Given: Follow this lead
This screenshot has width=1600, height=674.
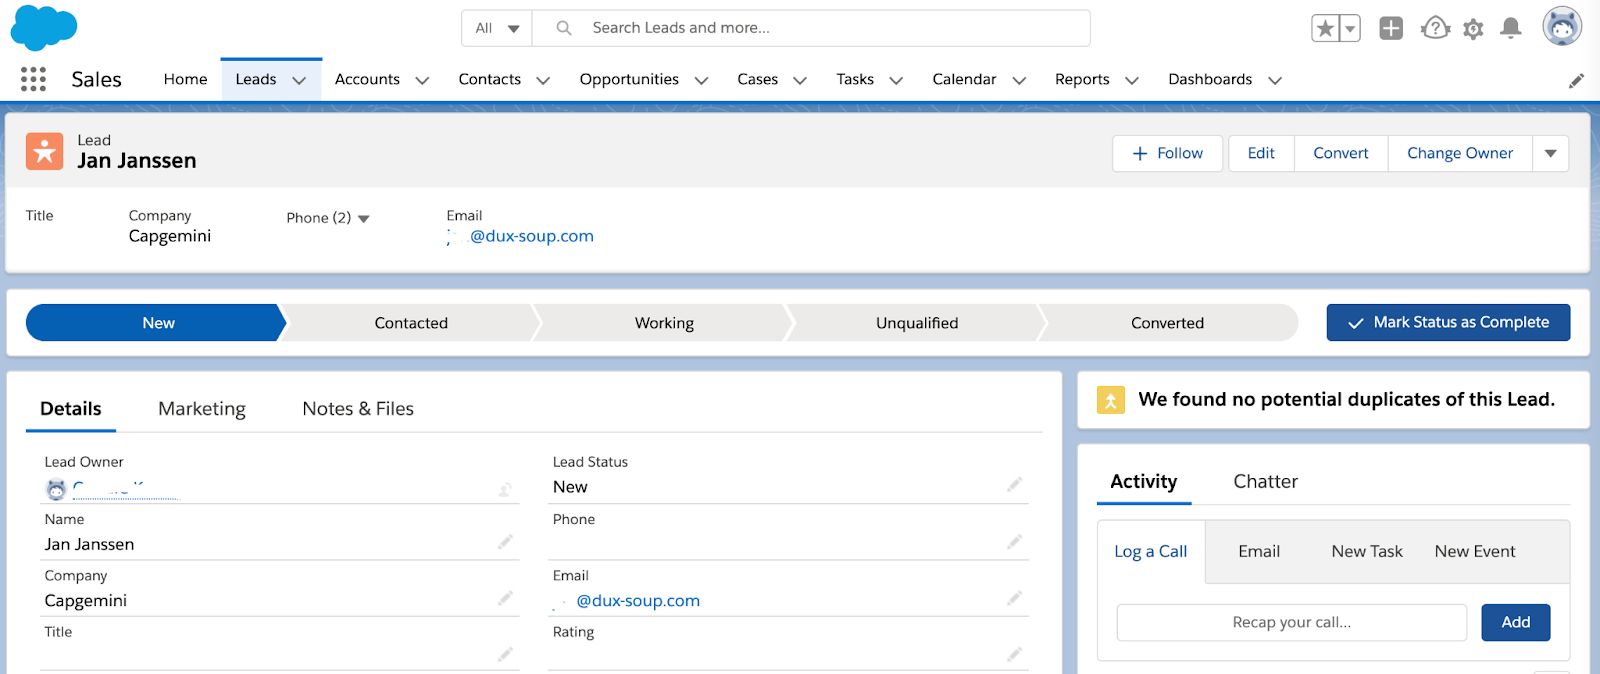Looking at the screenshot, I should [x=1167, y=154].
